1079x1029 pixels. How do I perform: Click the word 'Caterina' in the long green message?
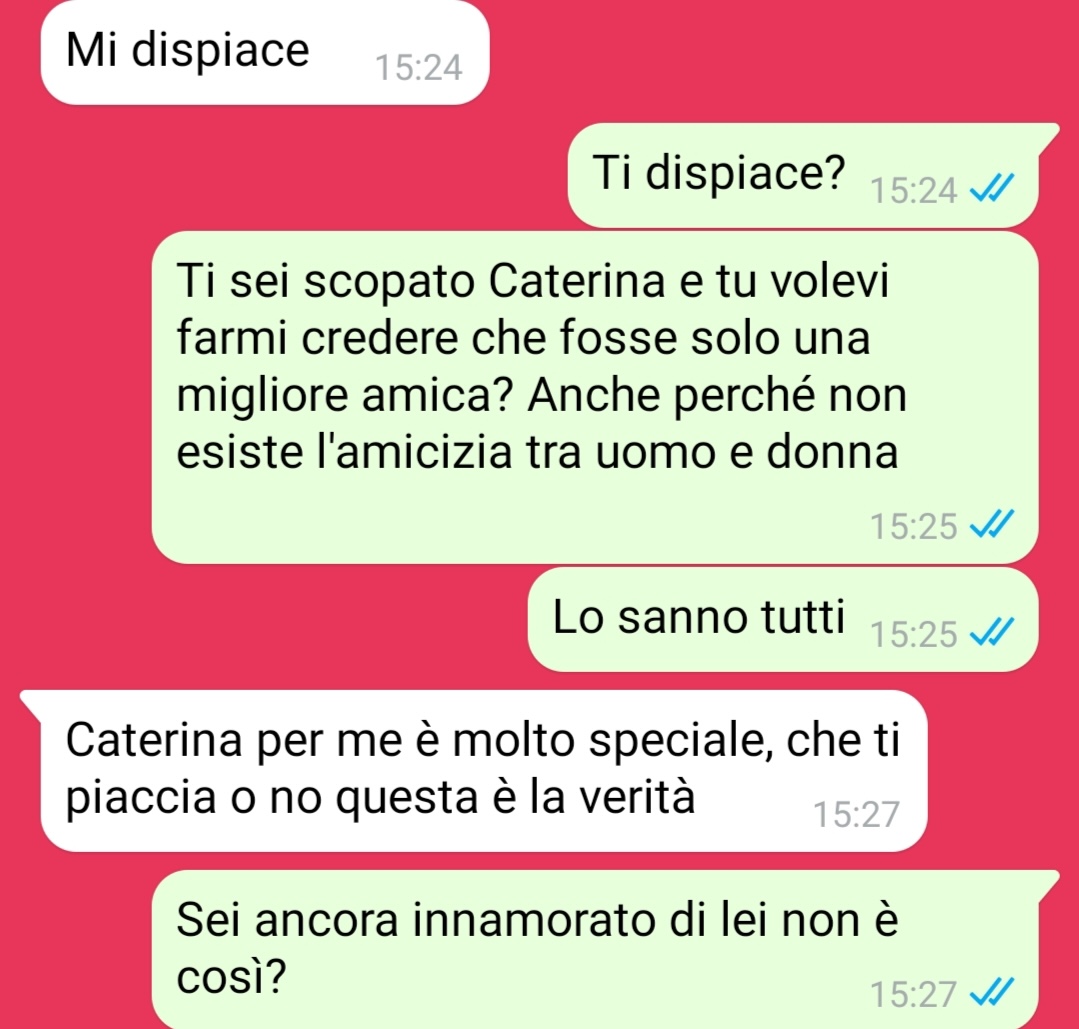point(577,281)
